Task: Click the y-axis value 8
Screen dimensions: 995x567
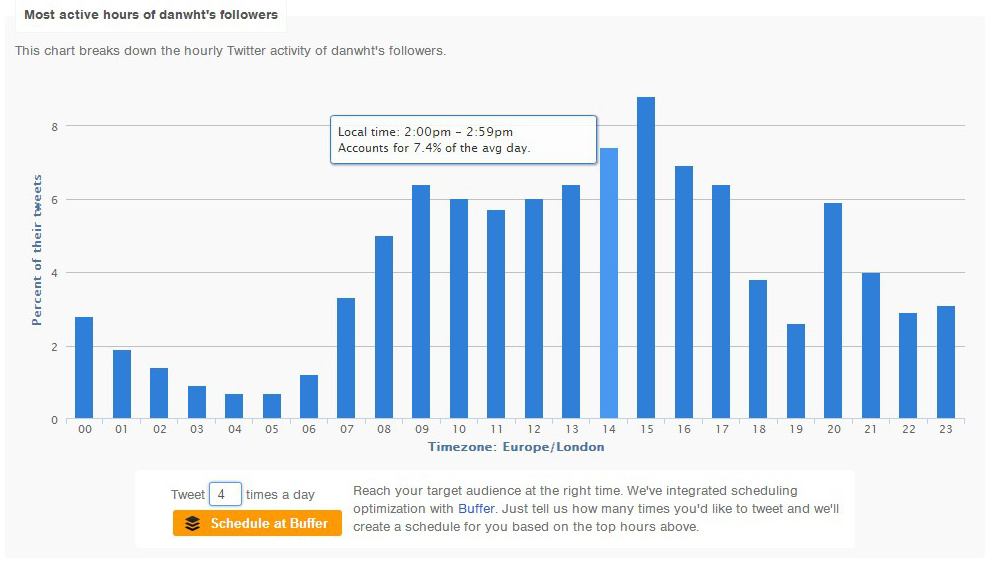Action: (55, 127)
